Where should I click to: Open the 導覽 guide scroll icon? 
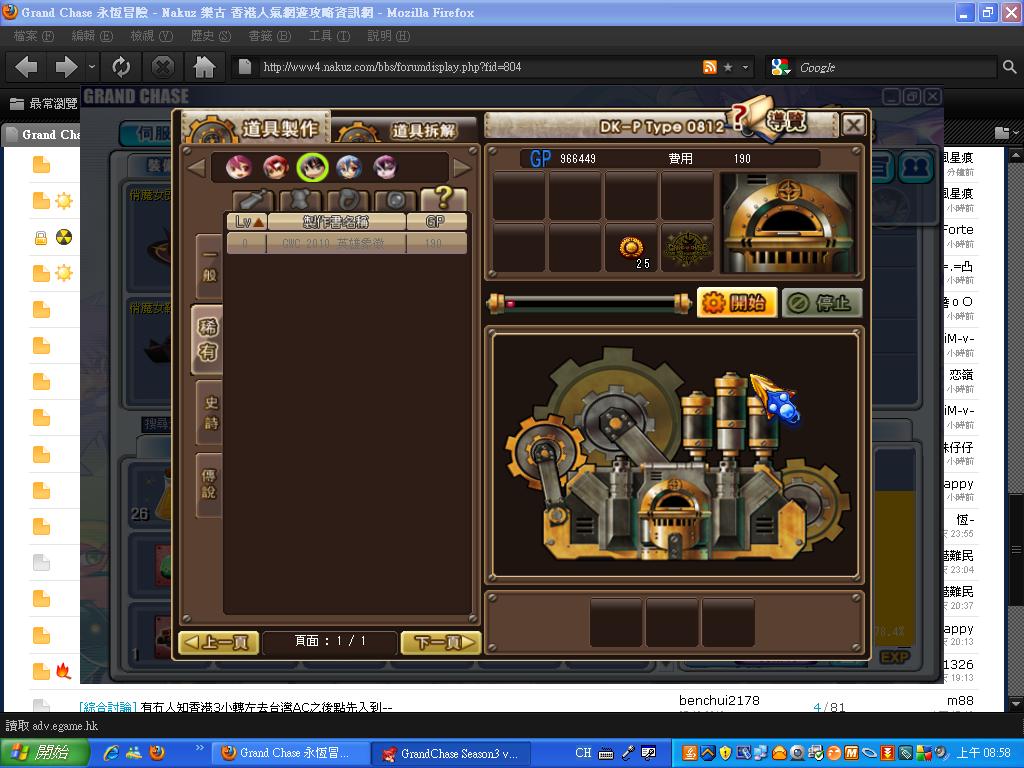pos(771,120)
